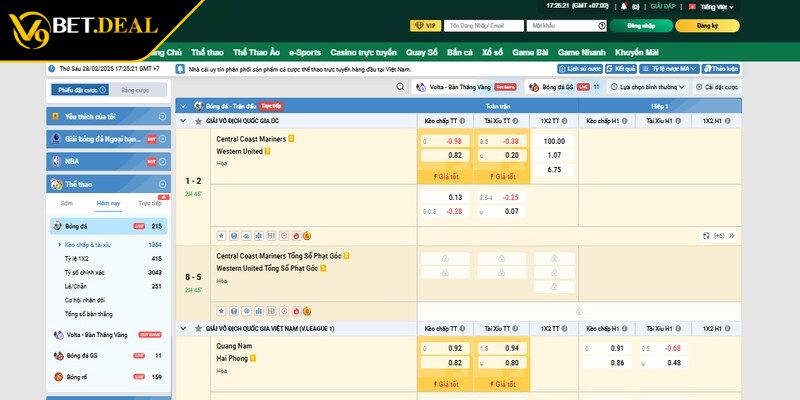Open the Tiếng Việt language dropdown
The width and height of the screenshot is (800, 400).
tap(716, 6)
